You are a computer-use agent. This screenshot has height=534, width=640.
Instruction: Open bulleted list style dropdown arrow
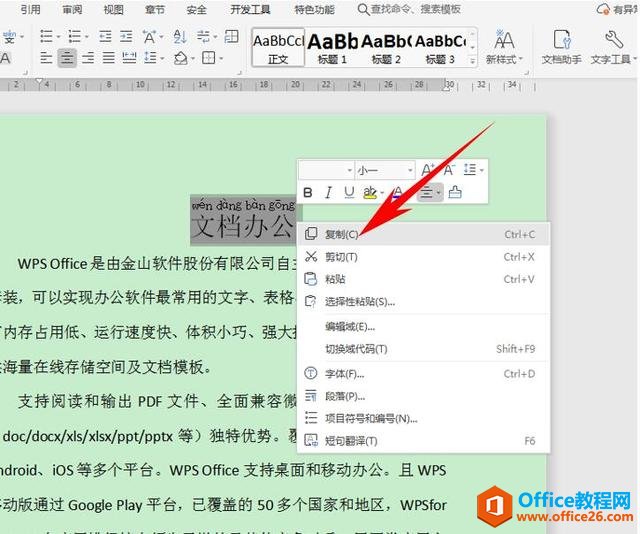[58, 37]
